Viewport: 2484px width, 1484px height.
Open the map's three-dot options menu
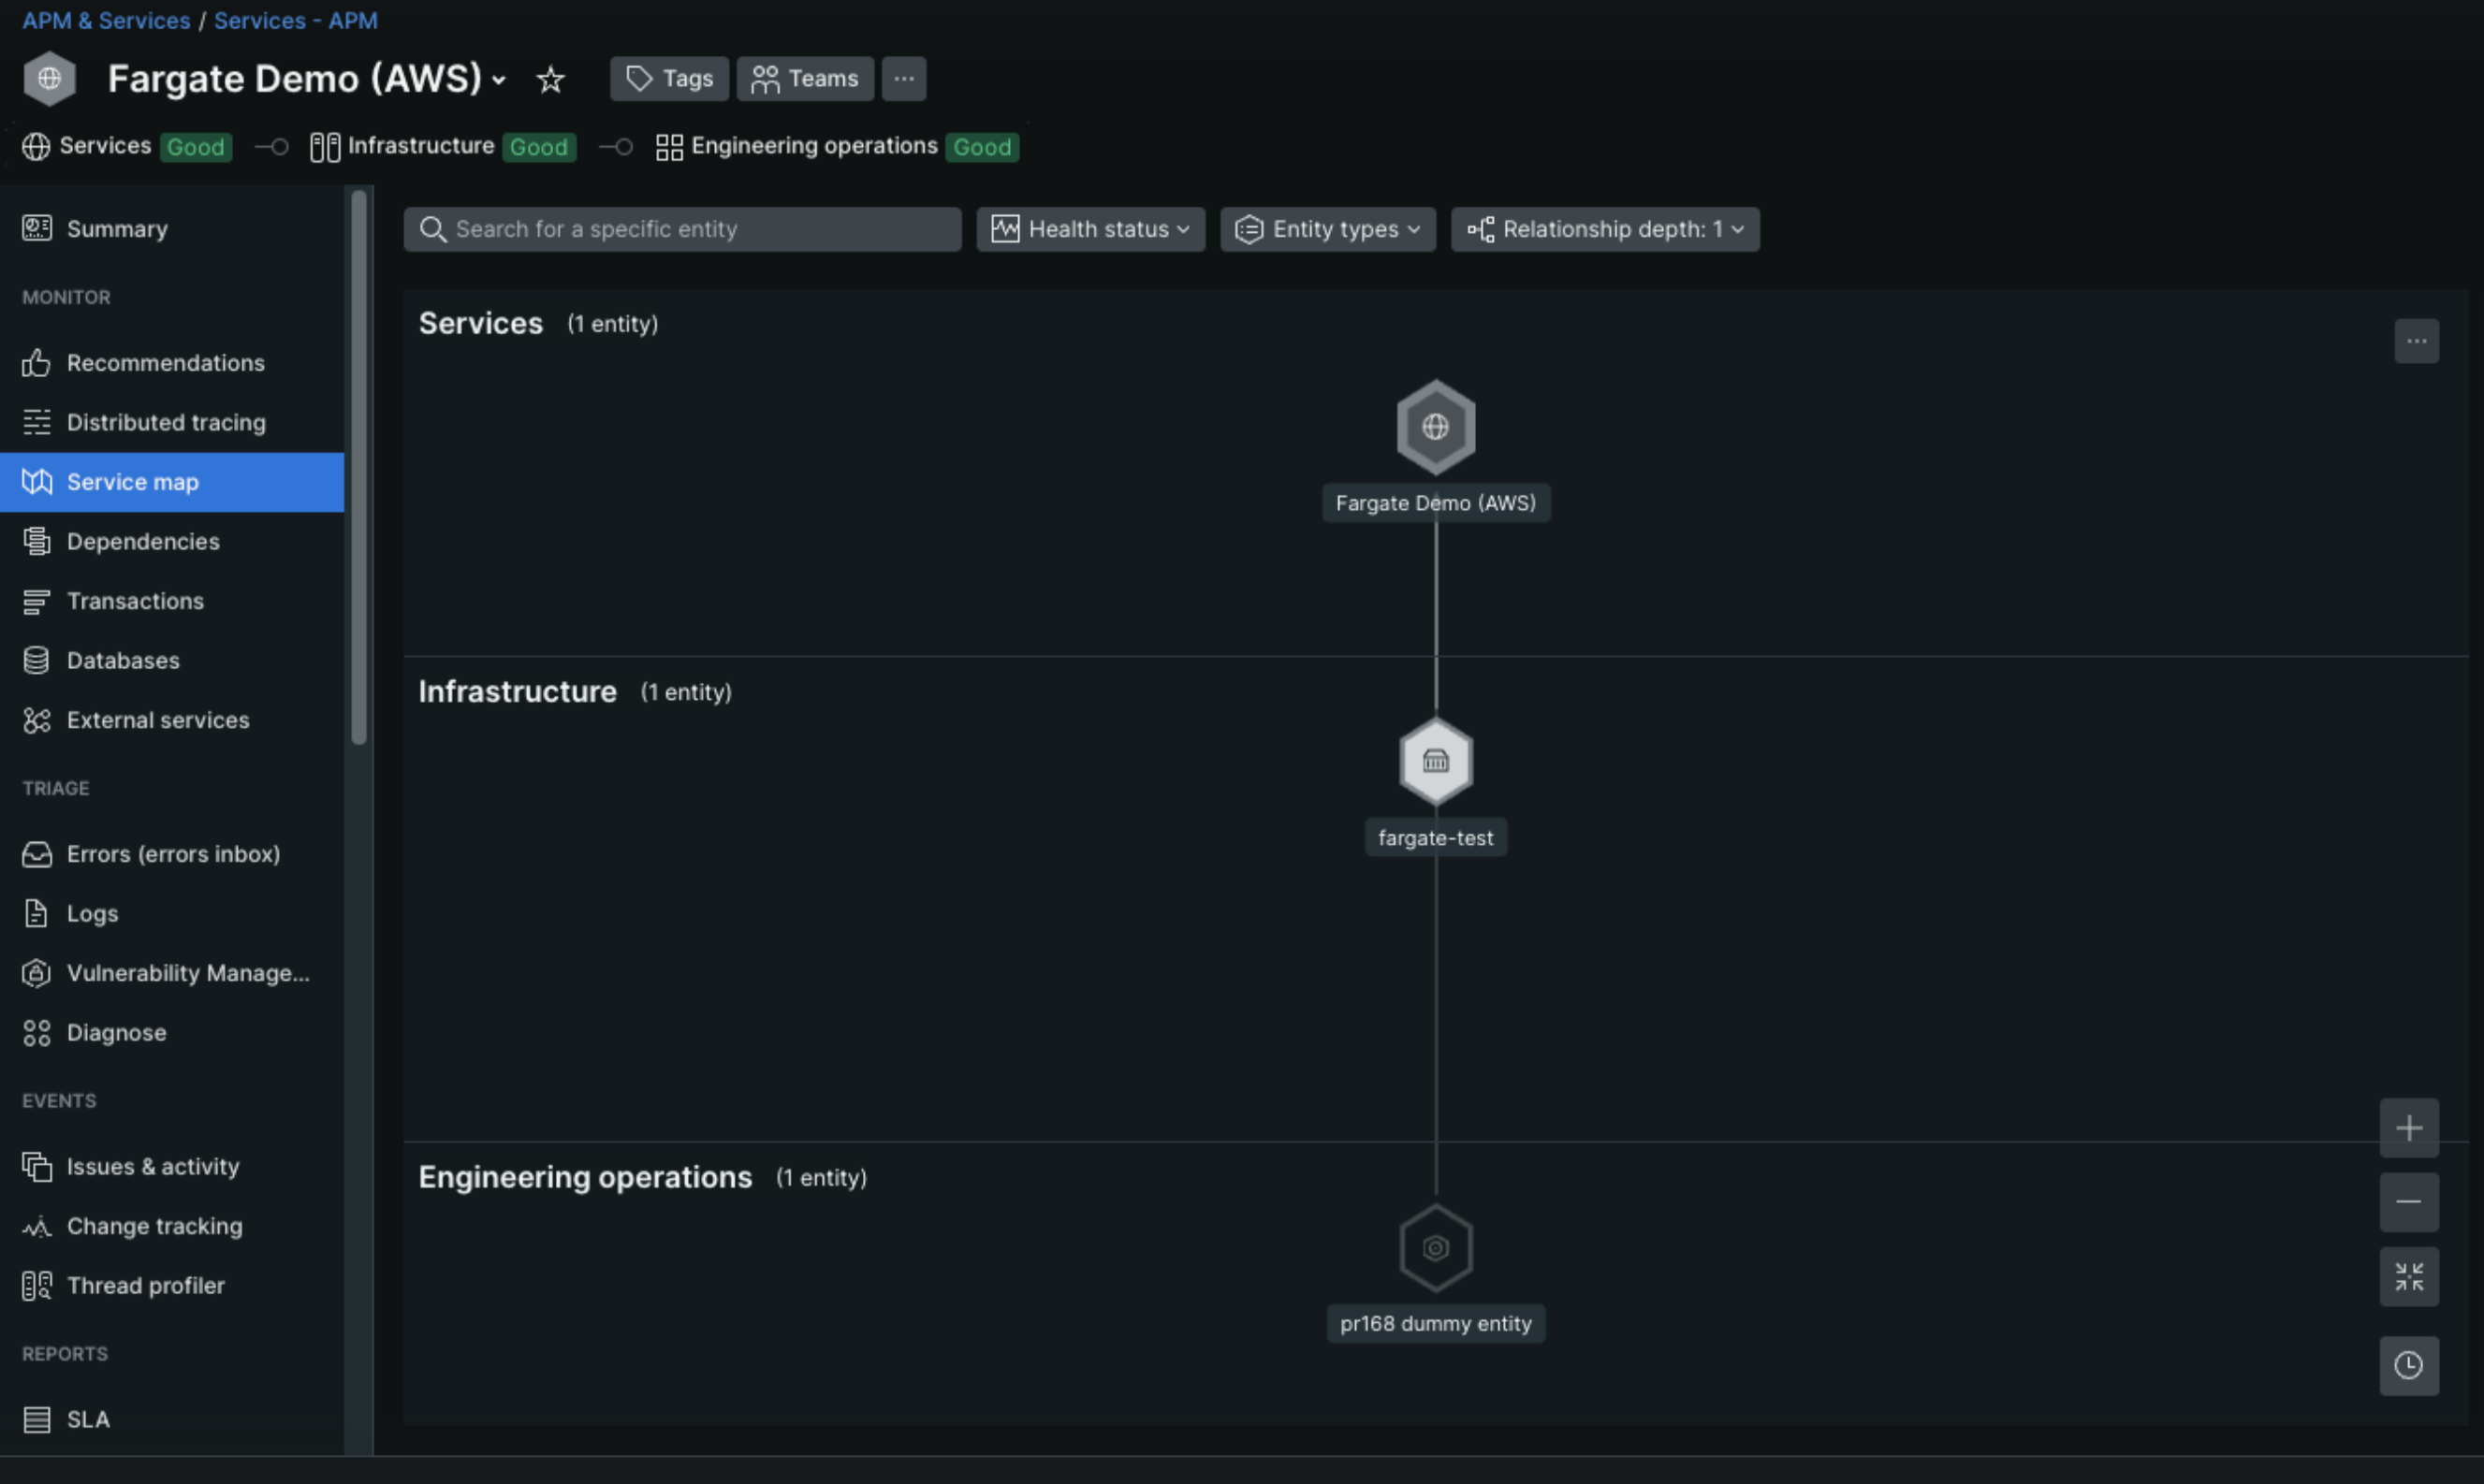point(2416,341)
